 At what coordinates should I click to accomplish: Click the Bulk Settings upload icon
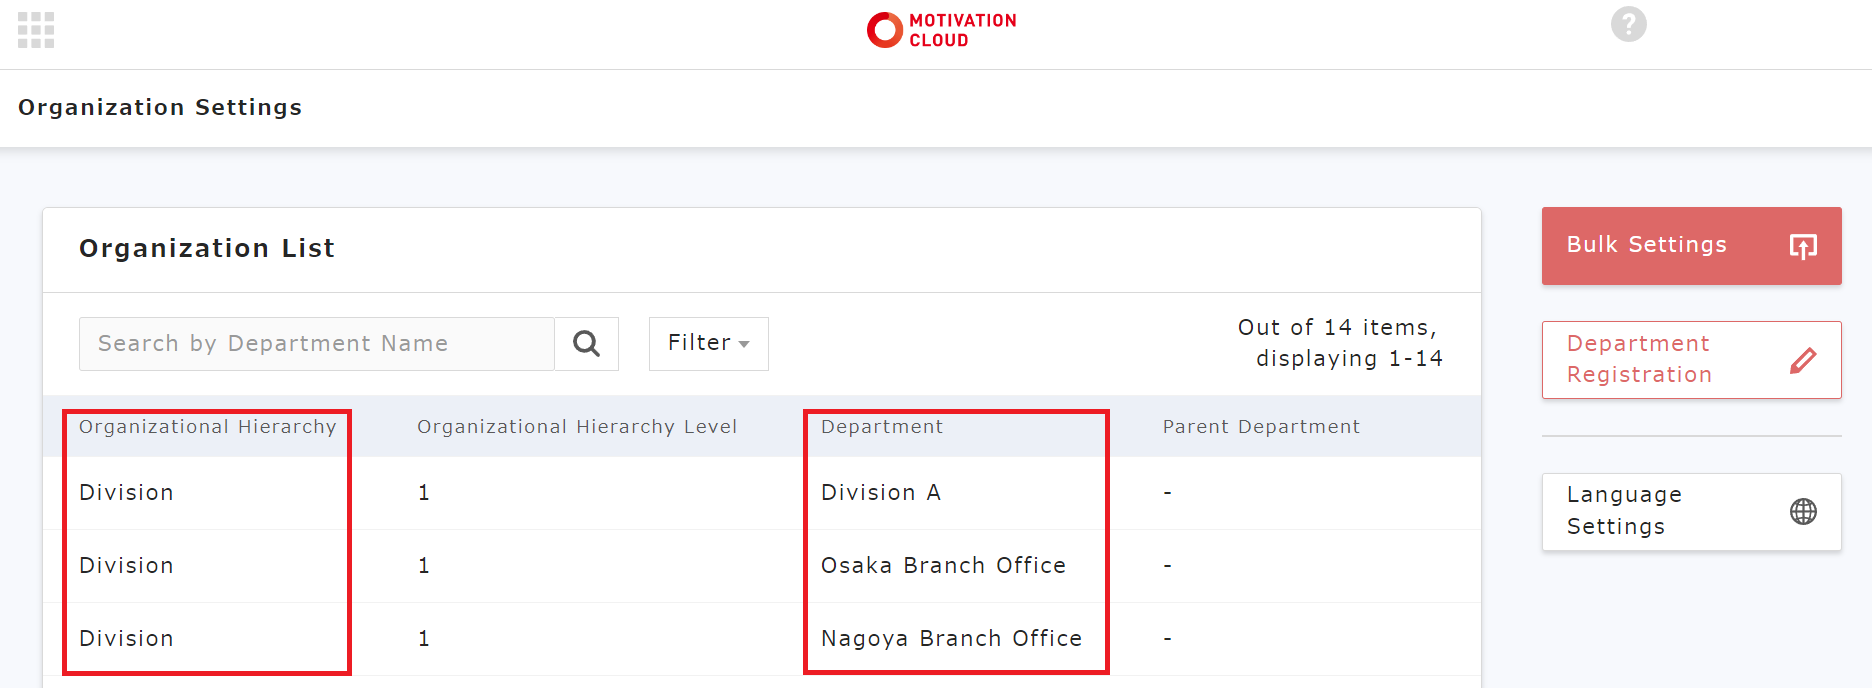[1803, 246]
